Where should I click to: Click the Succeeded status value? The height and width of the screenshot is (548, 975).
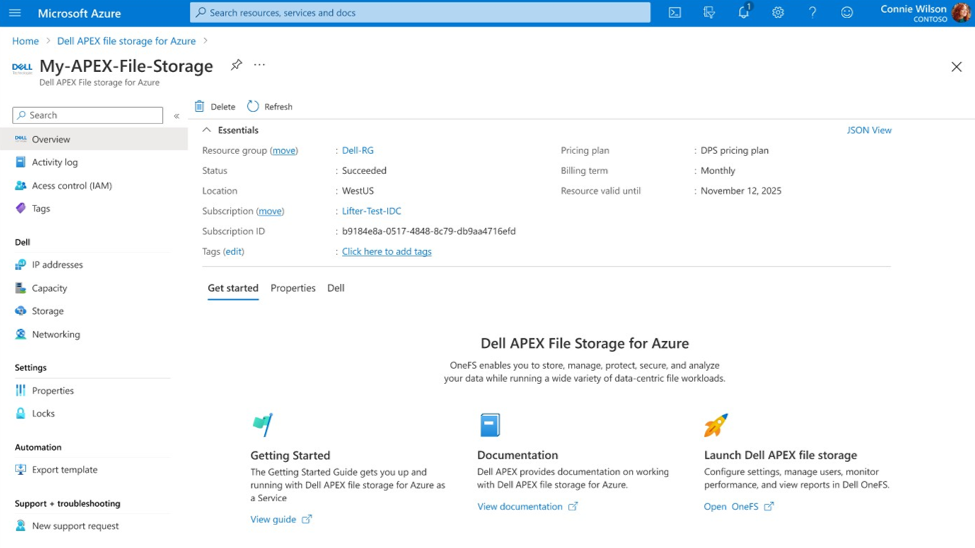[x=364, y=170]
